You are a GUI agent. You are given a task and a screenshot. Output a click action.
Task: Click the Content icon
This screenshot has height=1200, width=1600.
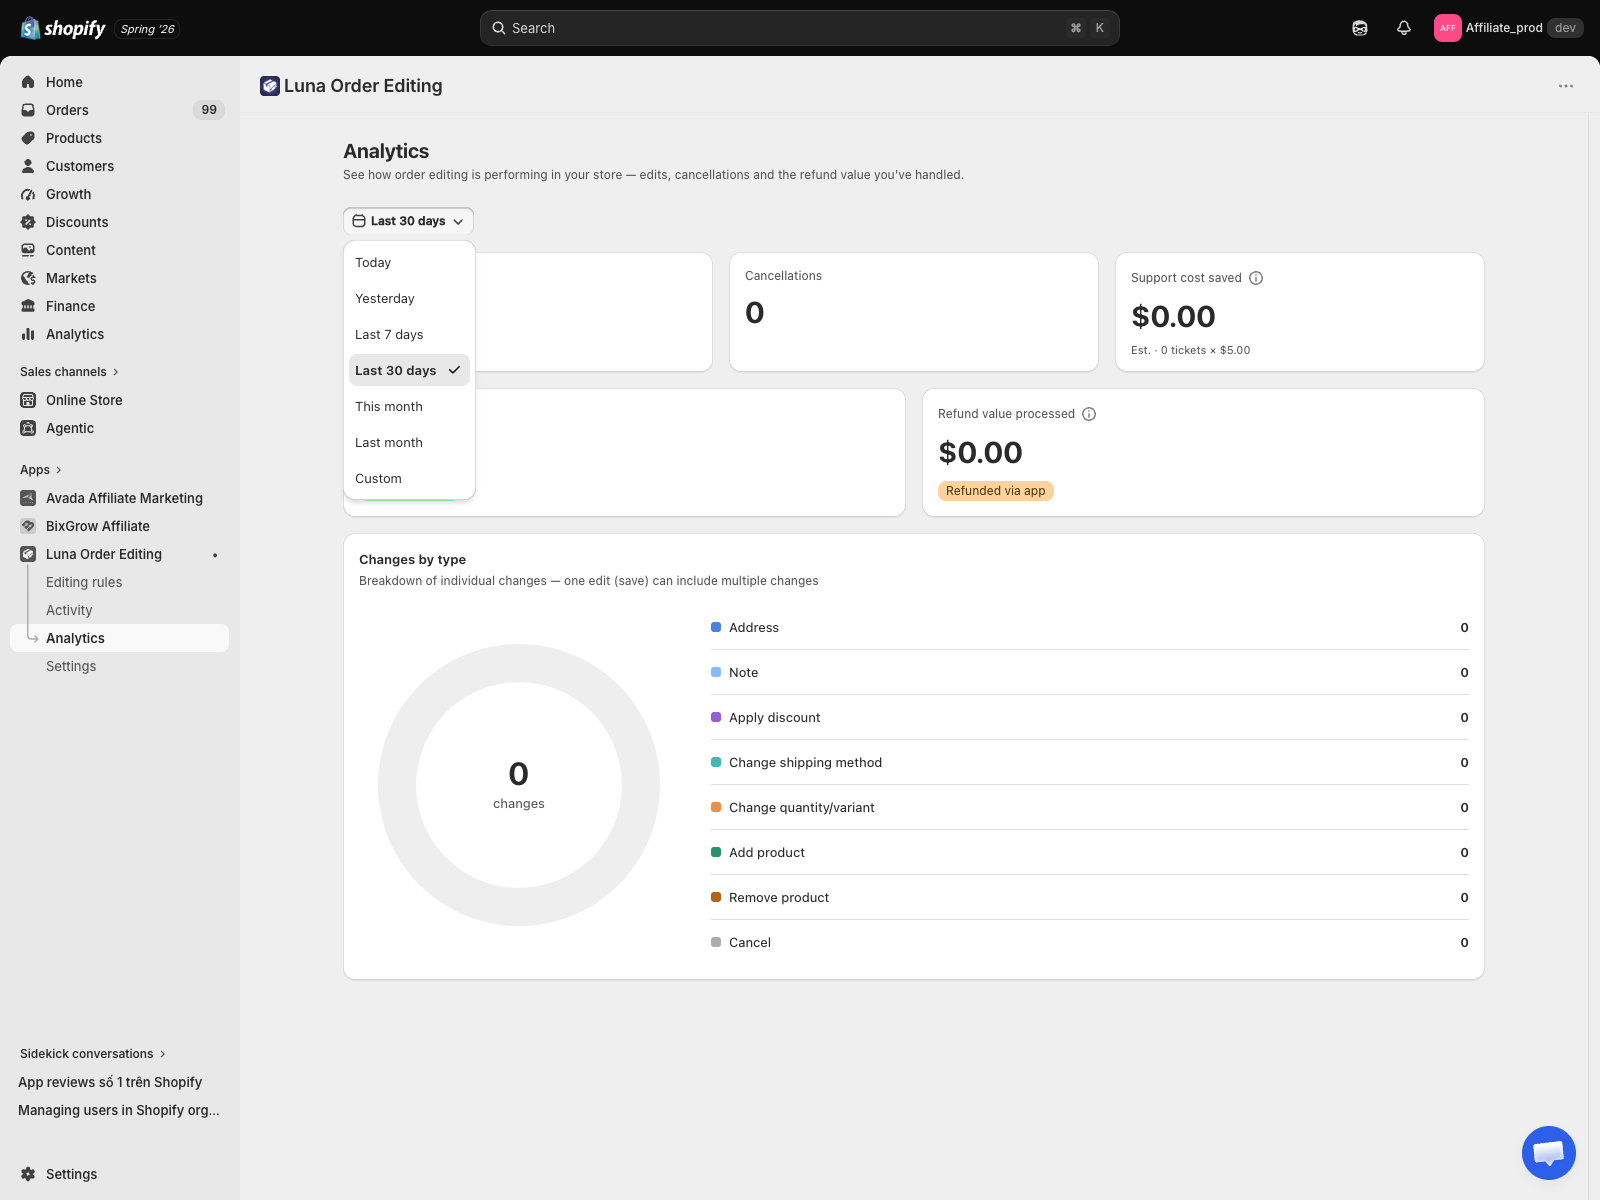pyautogui.click(x=28, y=250)
